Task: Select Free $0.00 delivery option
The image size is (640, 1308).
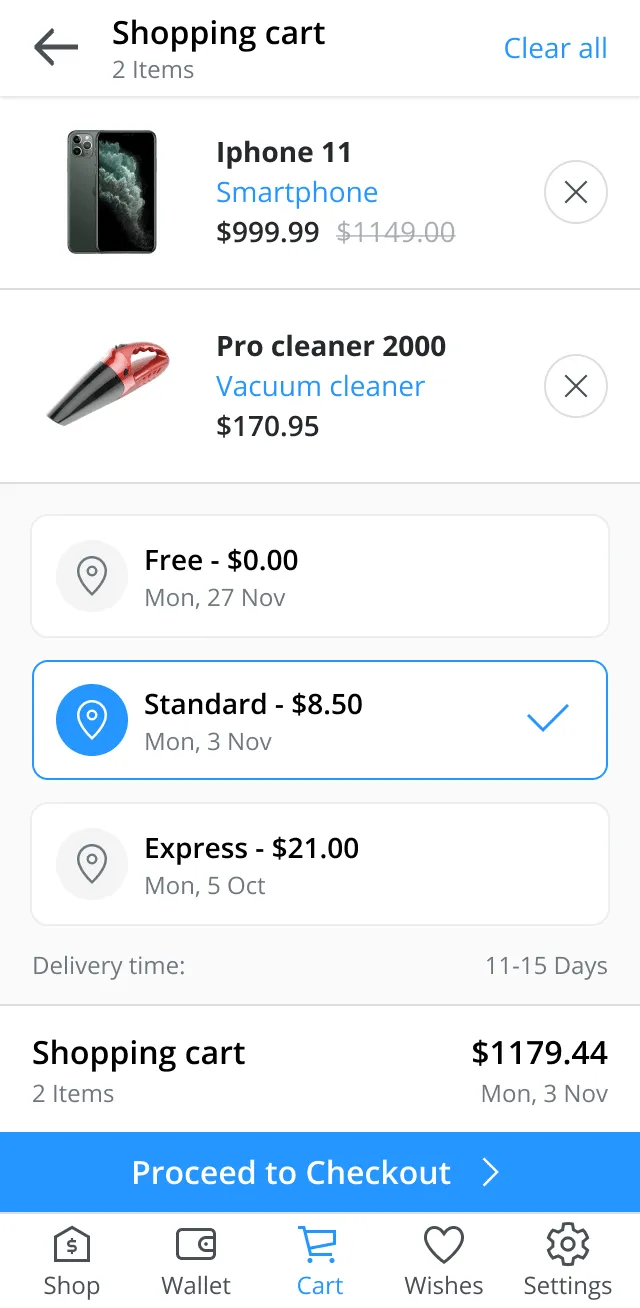Action: click(x=320, y=576)
